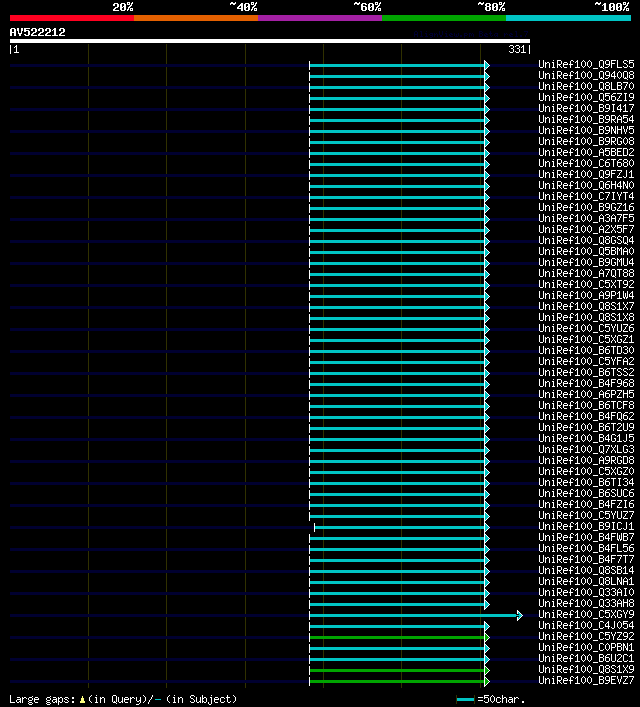Click the arrowhead ending the UniRef100_Q9FLS5 alignment

(x=487, y=65)
